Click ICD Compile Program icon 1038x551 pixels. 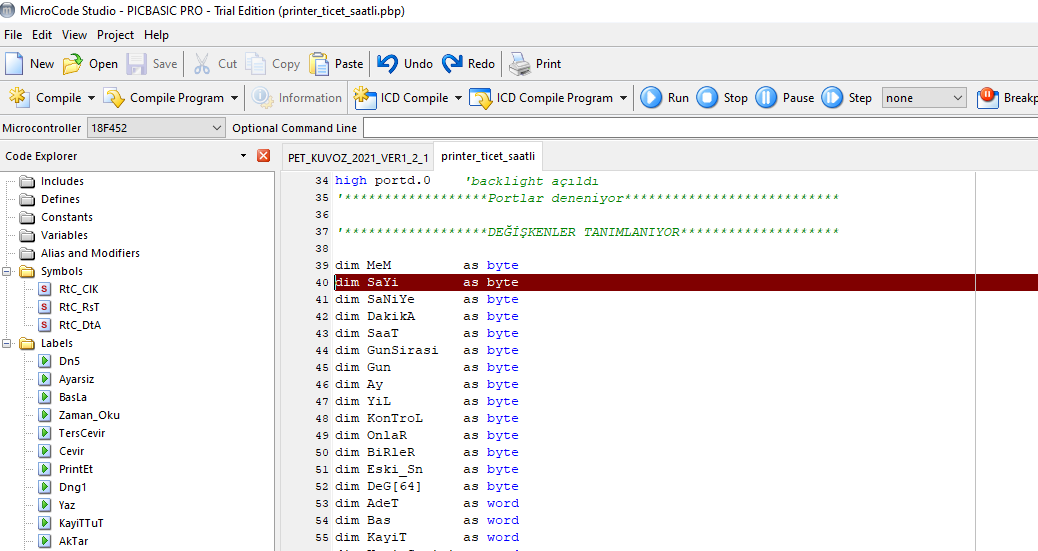coord(481,97)
